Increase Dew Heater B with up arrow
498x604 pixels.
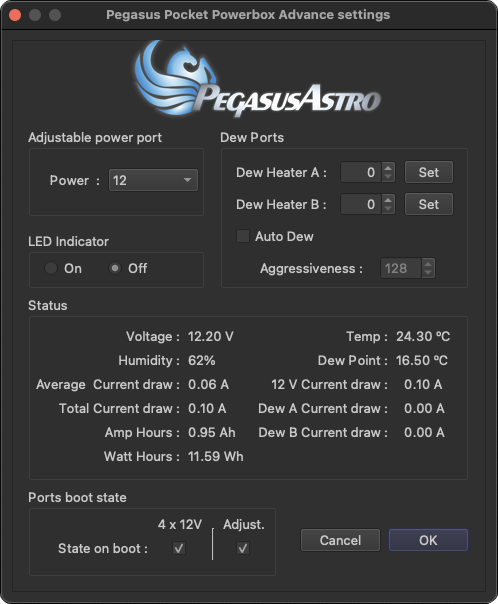click(x=388, y=200)
